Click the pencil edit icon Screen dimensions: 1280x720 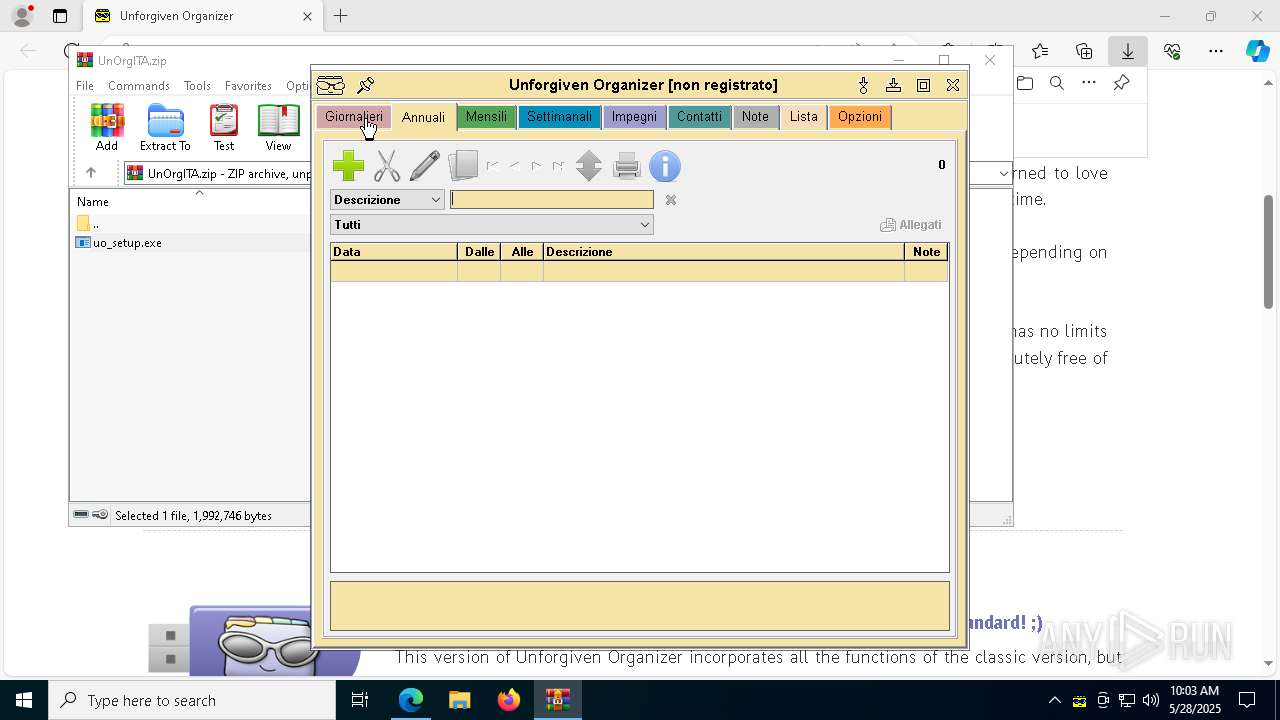point(425,166)
